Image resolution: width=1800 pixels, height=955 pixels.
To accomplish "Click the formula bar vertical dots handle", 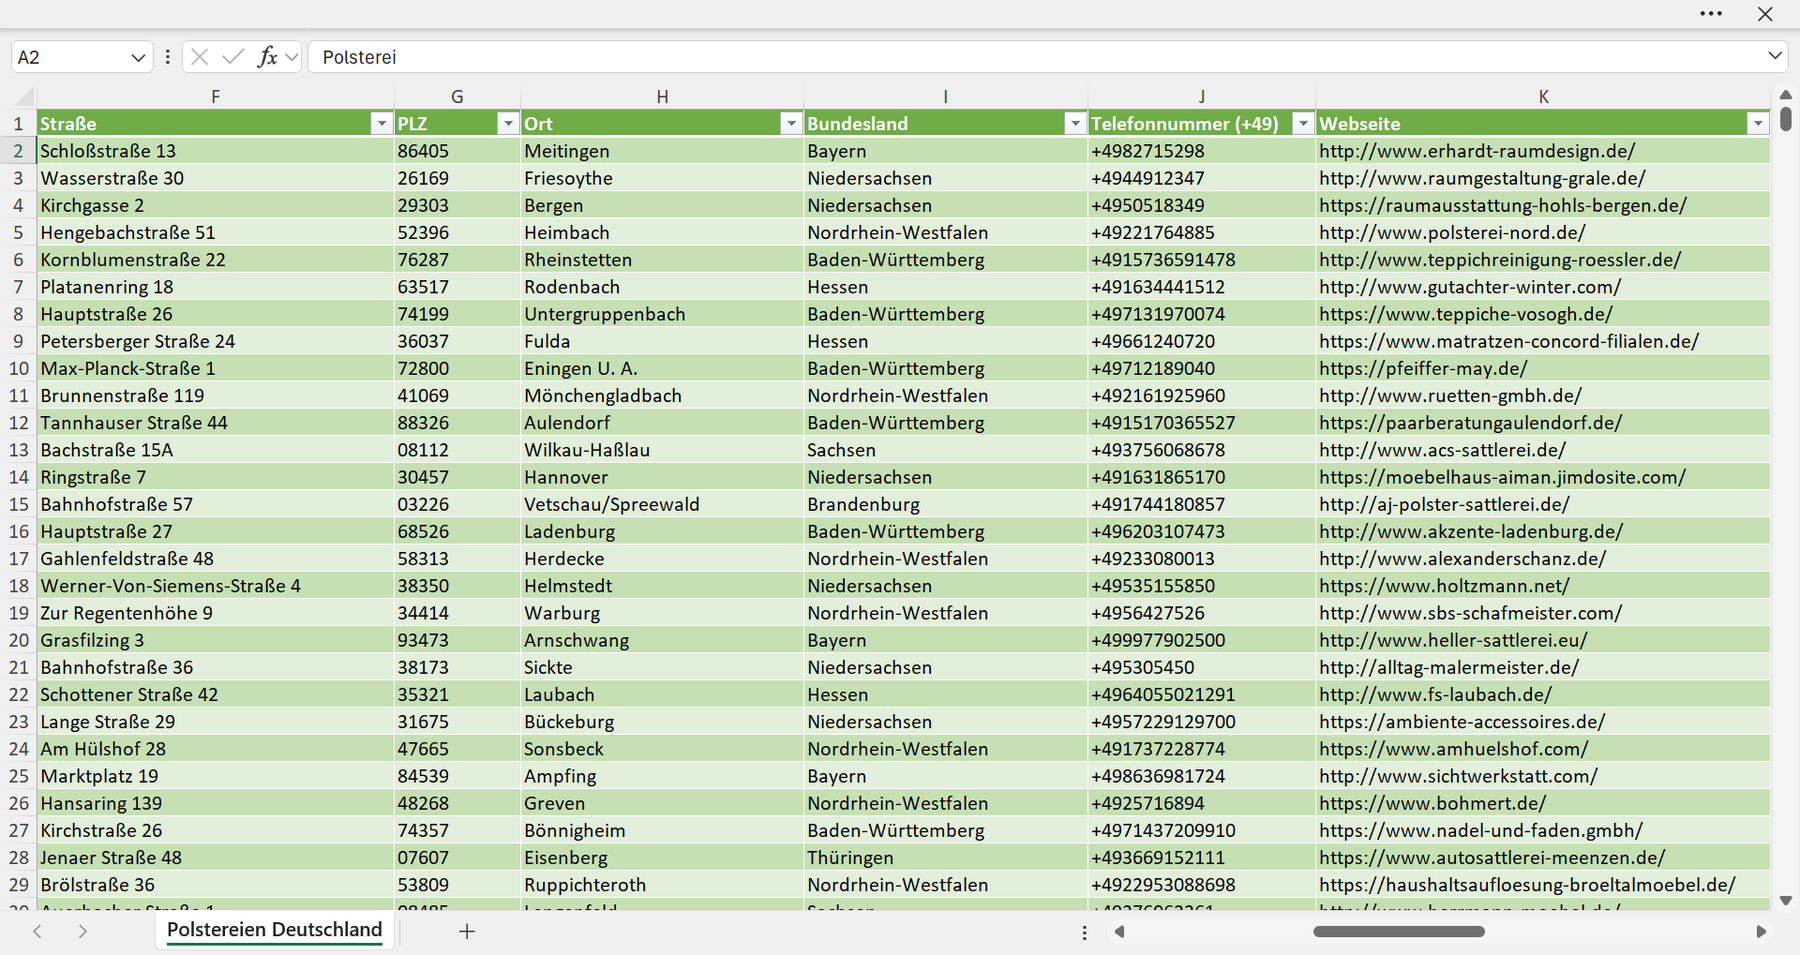I will [x=167, y=57].
